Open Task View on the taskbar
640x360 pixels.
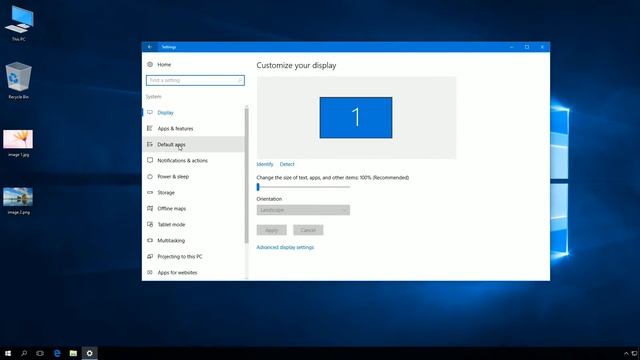(x=40, y=353)
